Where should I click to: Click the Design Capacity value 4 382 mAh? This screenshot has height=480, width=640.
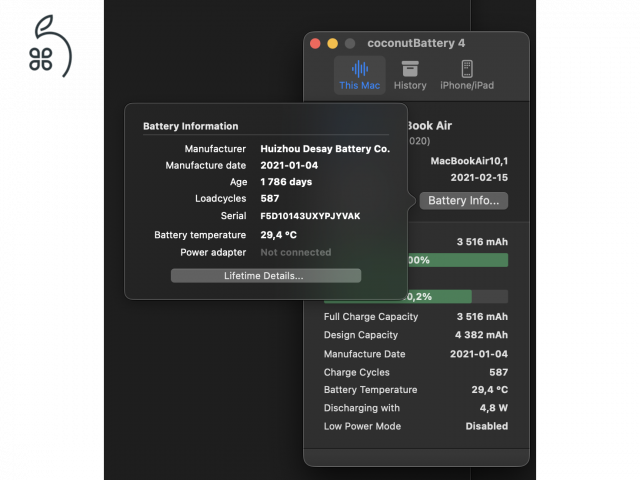click(481, 335)
